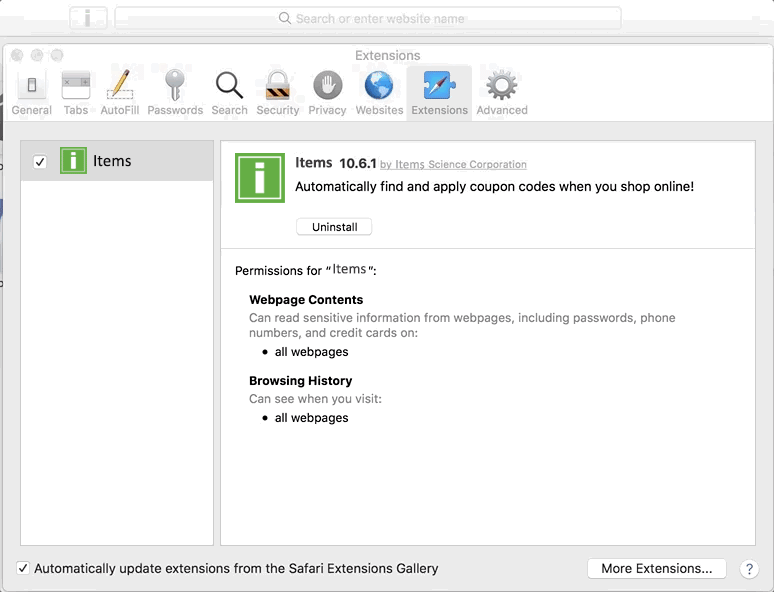Viewport: 774px width, 592px height.
Task: Click 'all webpages' under Browsing History
Action: 311,418
